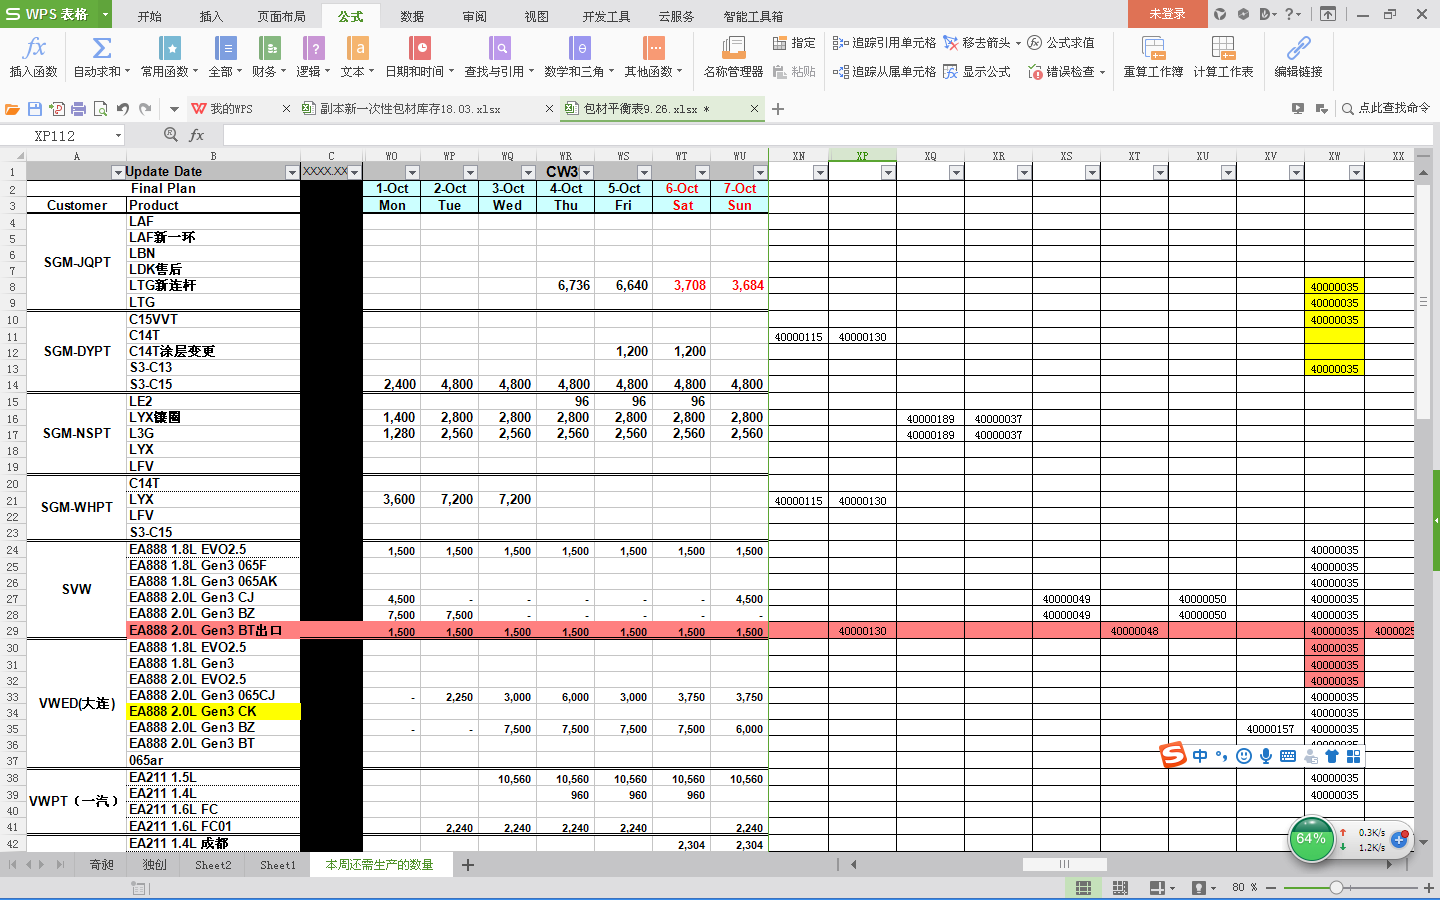Click the 64% green accelerator ball
This screenshot has width=1440, height=900.
[x=1311, y=838]
